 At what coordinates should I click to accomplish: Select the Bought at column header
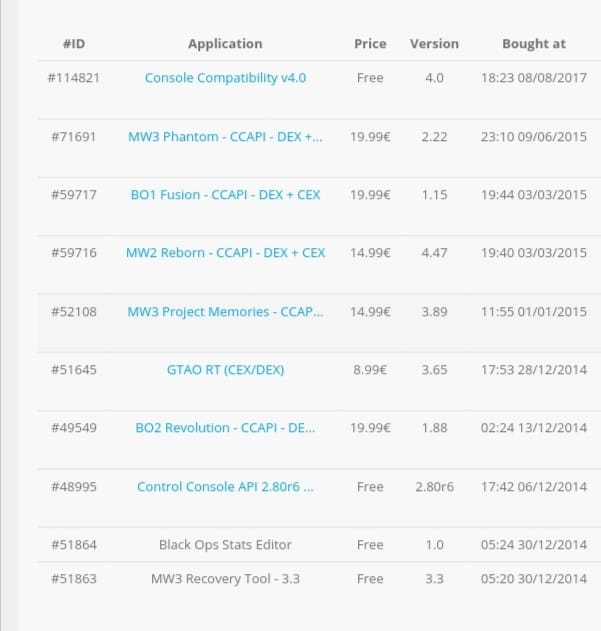pos(534,43)
